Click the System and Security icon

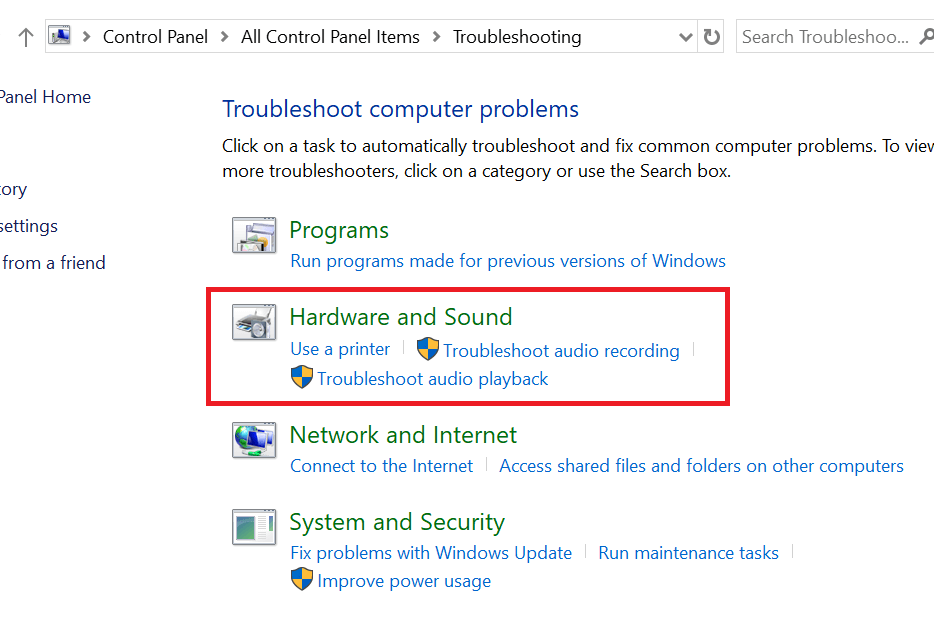pos(254,527)
